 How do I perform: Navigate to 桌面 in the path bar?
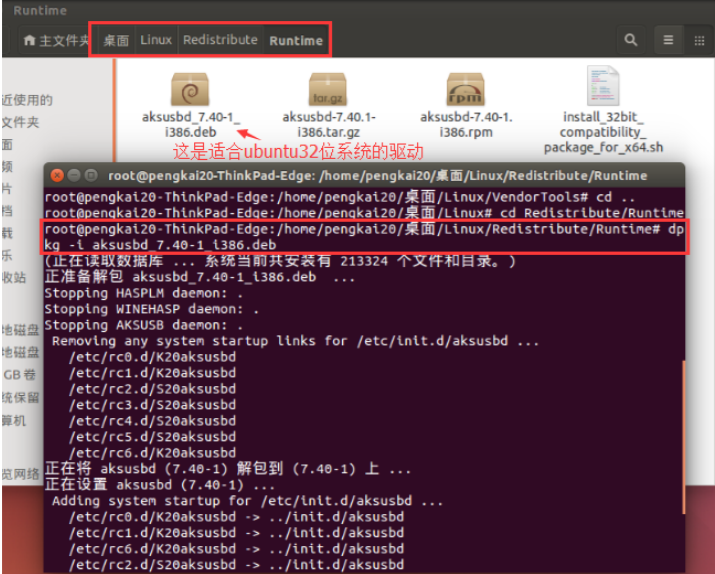point(116,41)
